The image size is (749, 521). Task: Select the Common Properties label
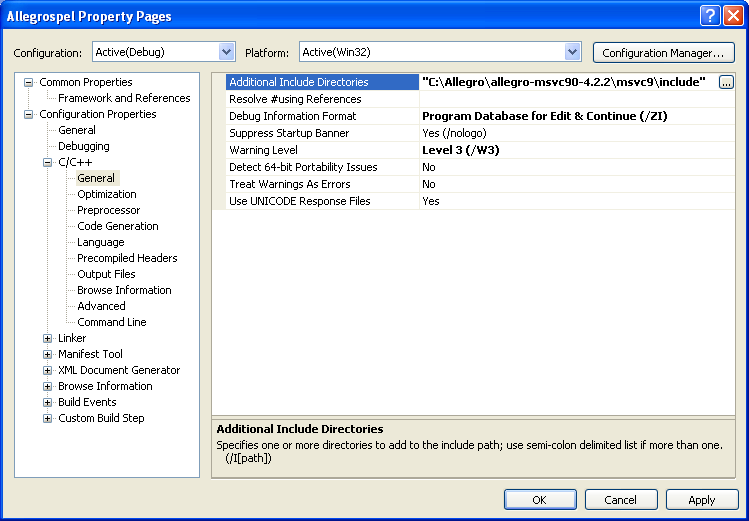pos(86,82)
